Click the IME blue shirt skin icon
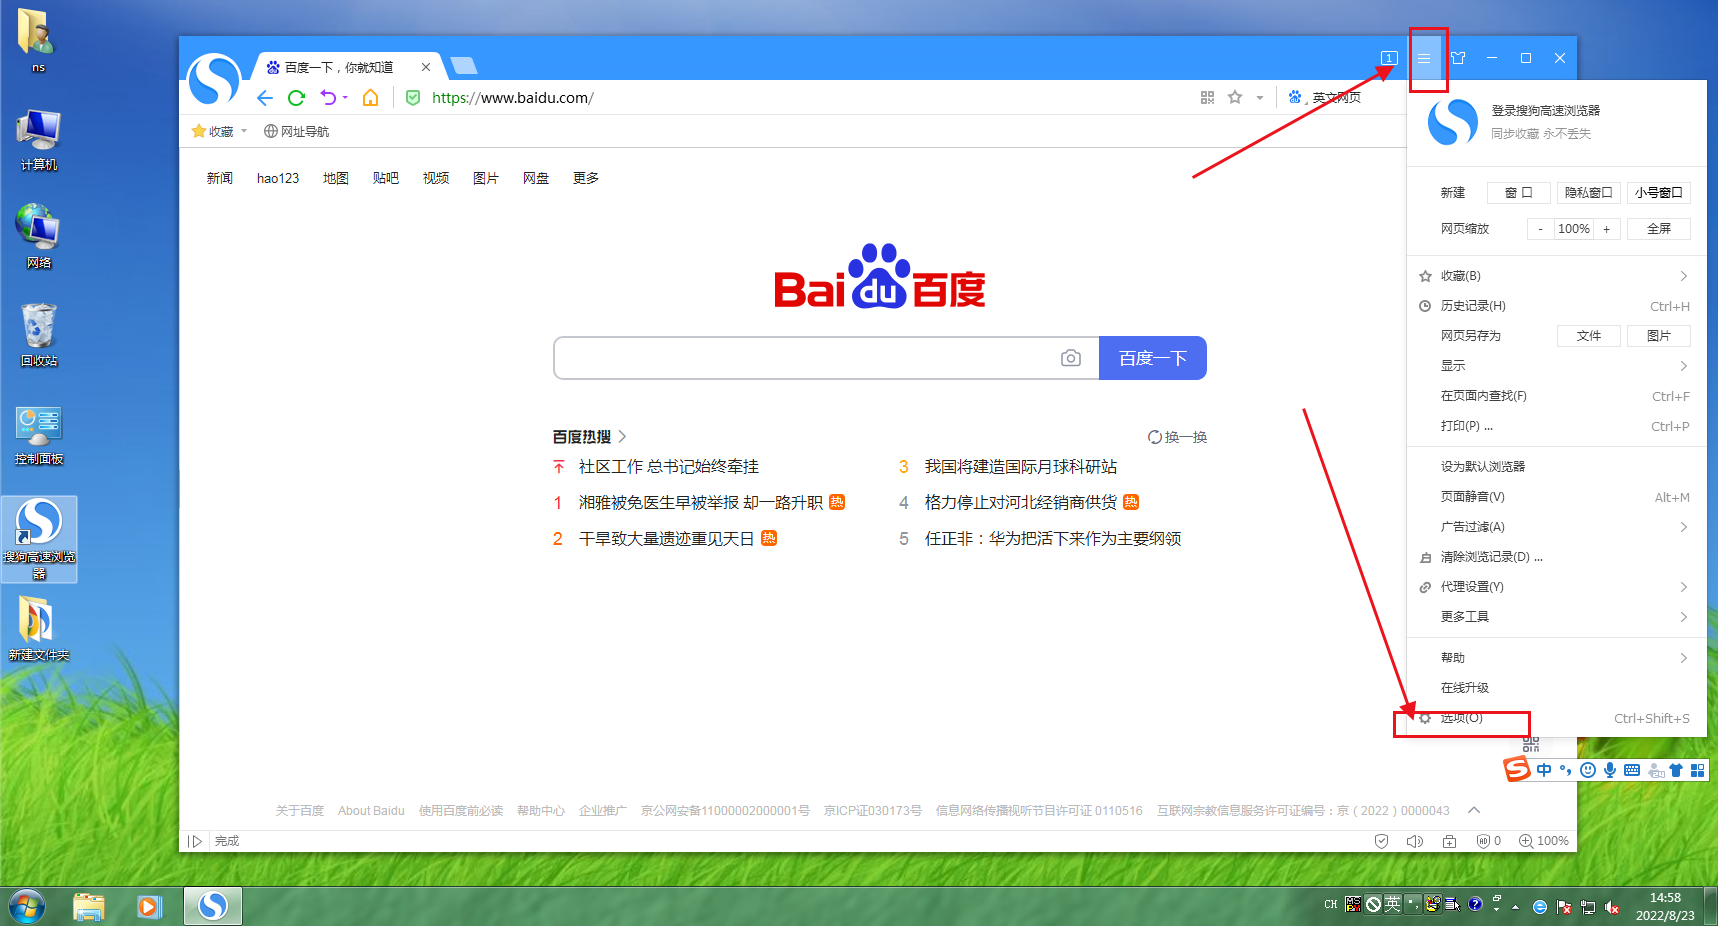The width and height of the screenshot is (1718, 926). click(x=1676, y=770)
